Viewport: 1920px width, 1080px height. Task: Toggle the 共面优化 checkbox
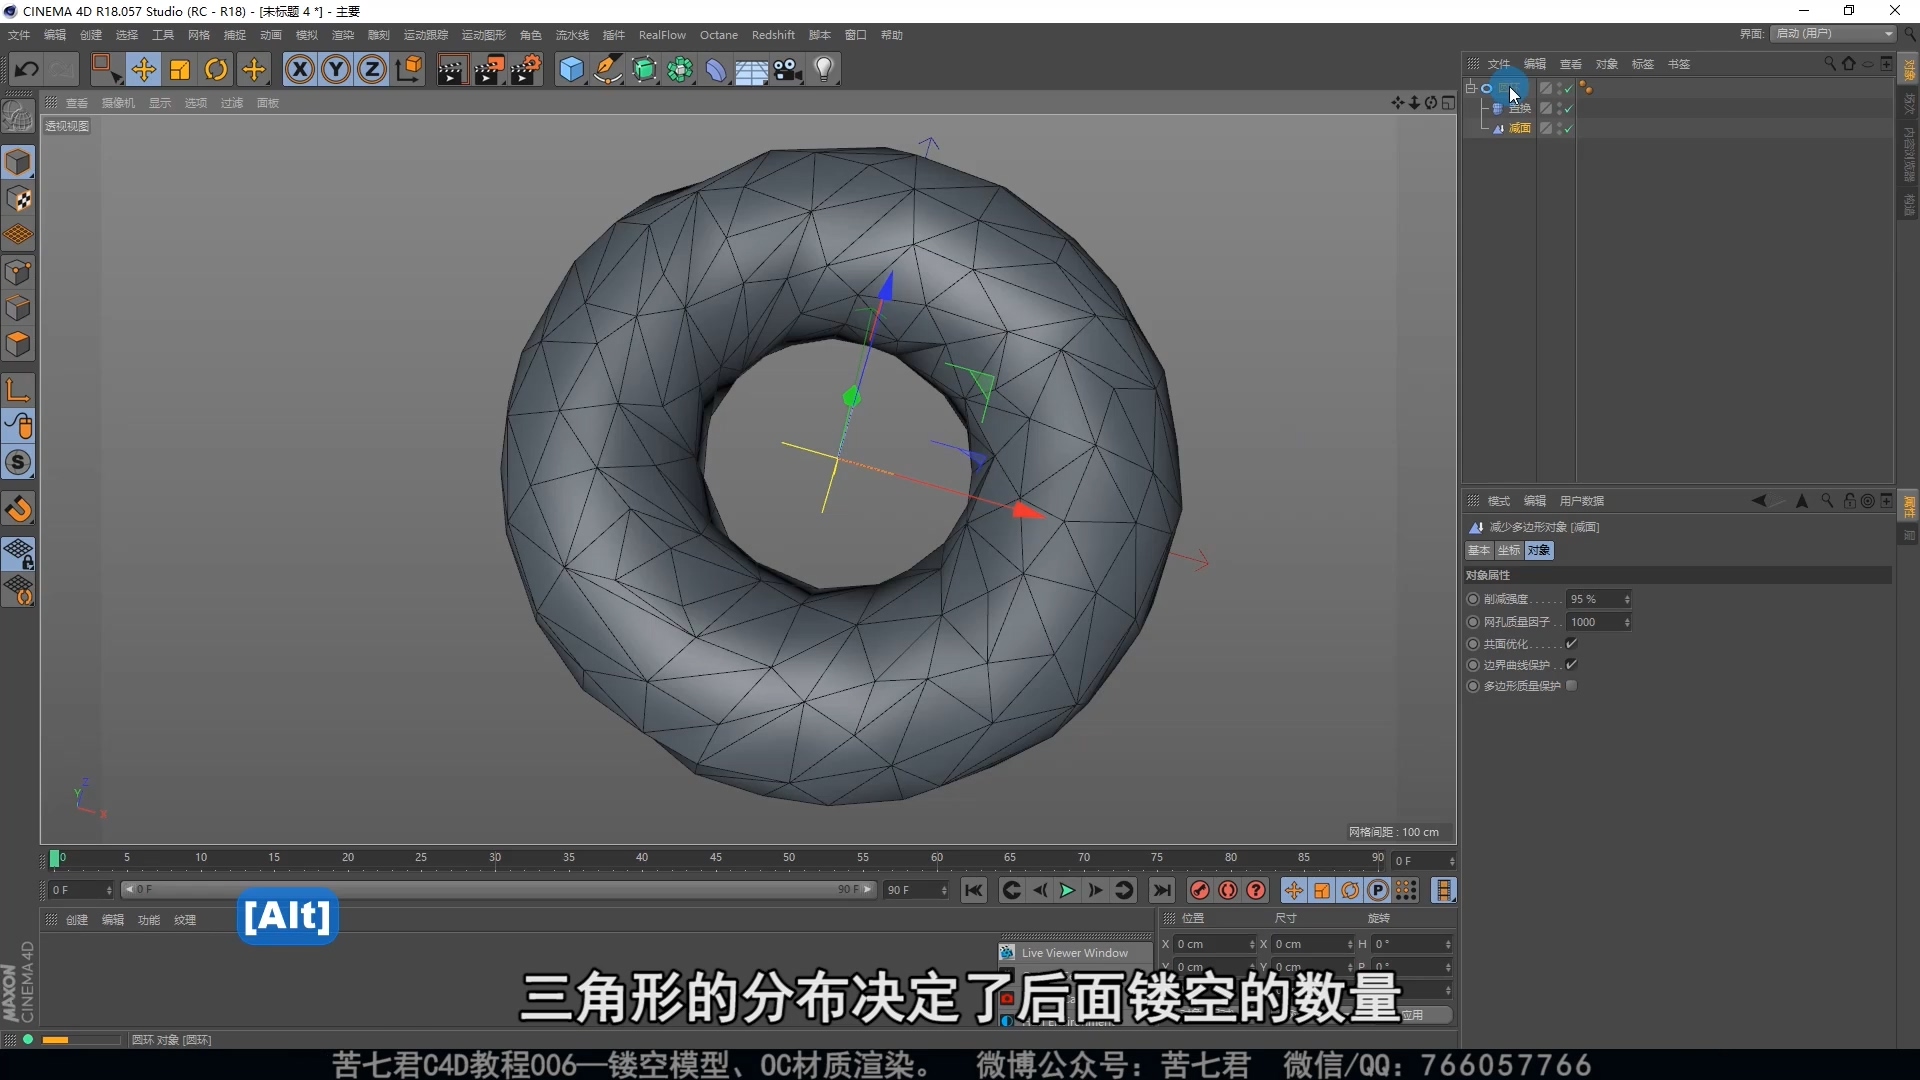[1571, 644]
